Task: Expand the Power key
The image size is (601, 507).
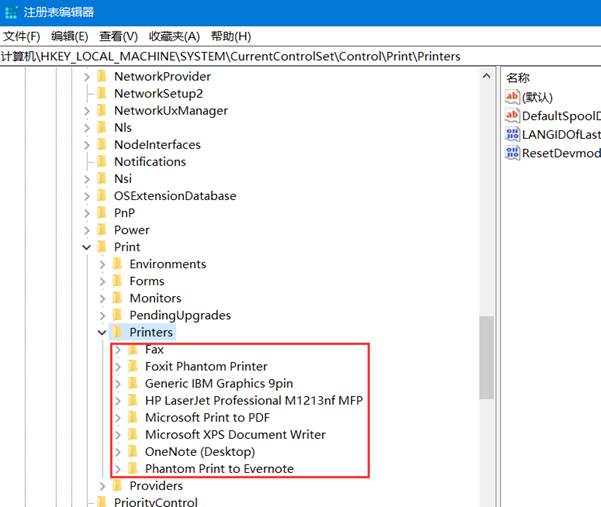Action: [87, 230]
